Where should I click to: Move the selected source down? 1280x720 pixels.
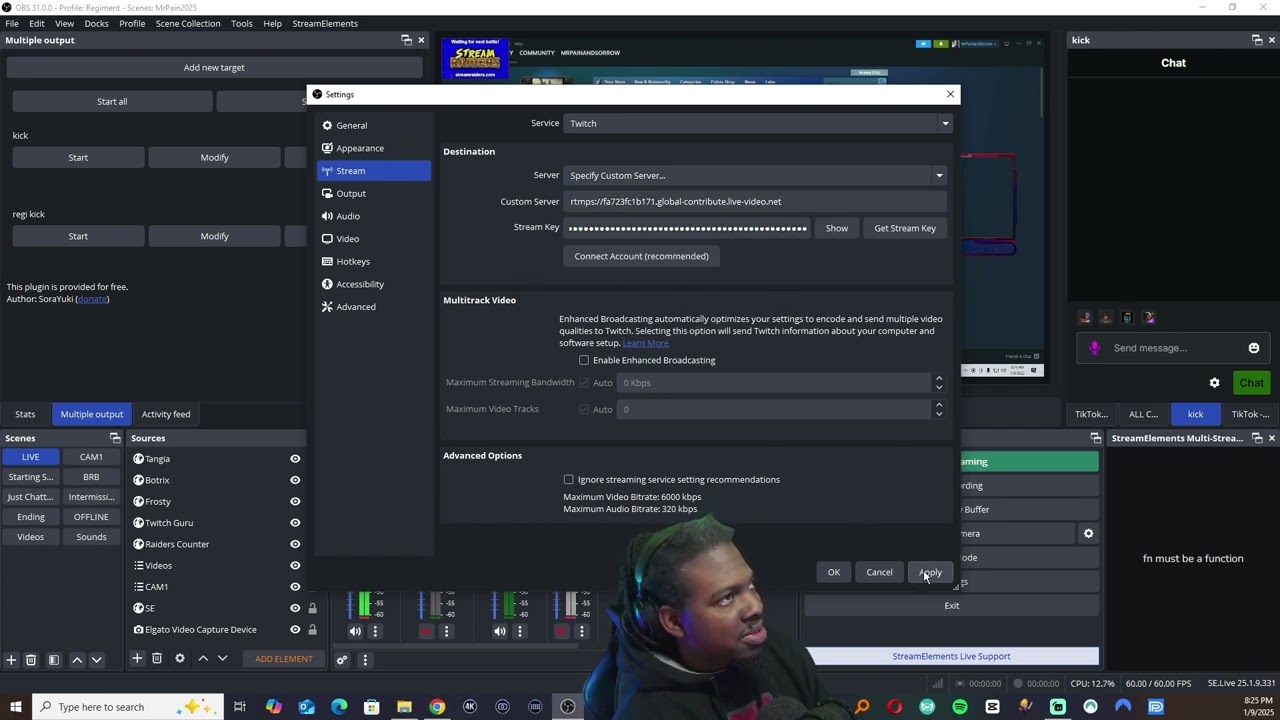tap(222, 658)
